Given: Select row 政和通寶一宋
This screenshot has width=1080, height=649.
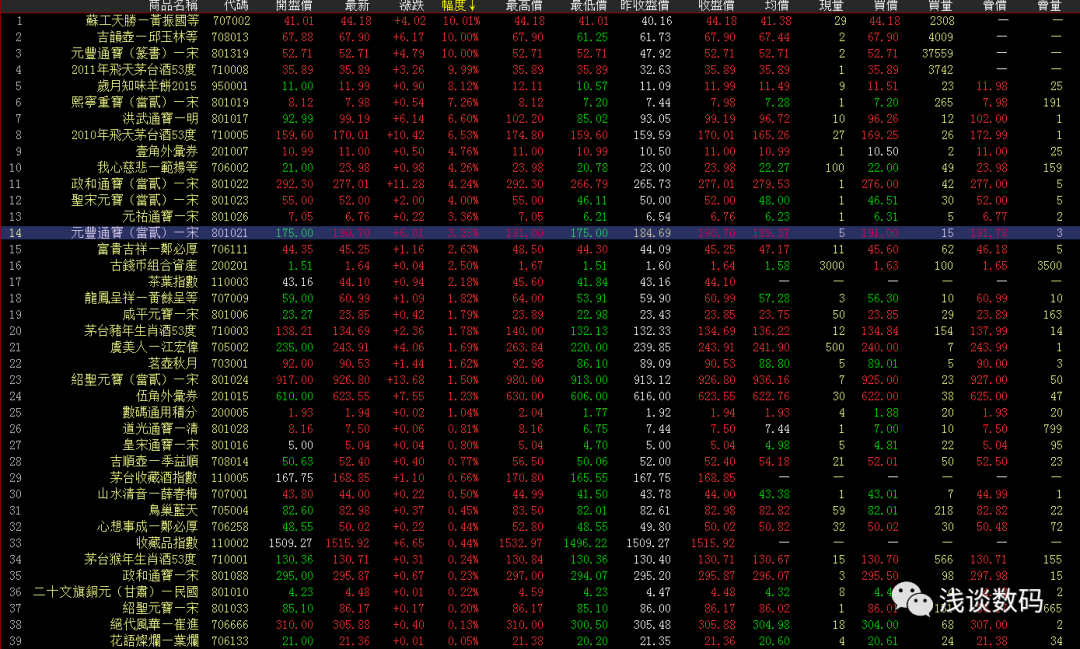Looking at the screenshot, I should 540,576.
